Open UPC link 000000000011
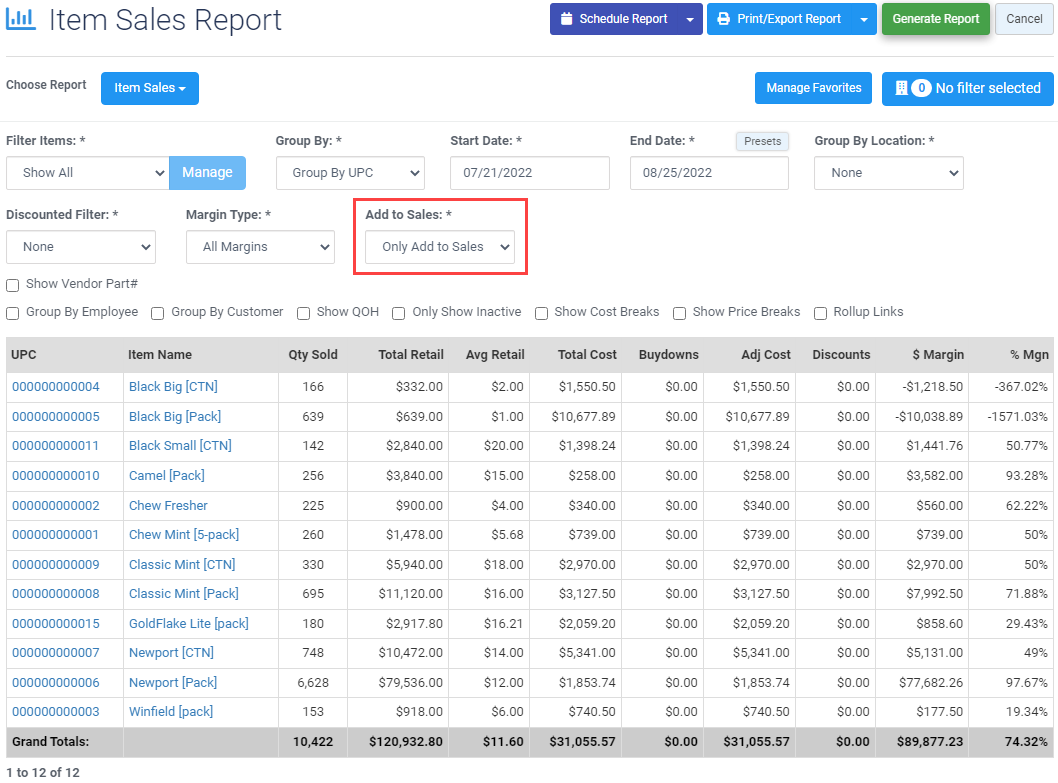Screen dimensions: 1058x783 [55, 446]
